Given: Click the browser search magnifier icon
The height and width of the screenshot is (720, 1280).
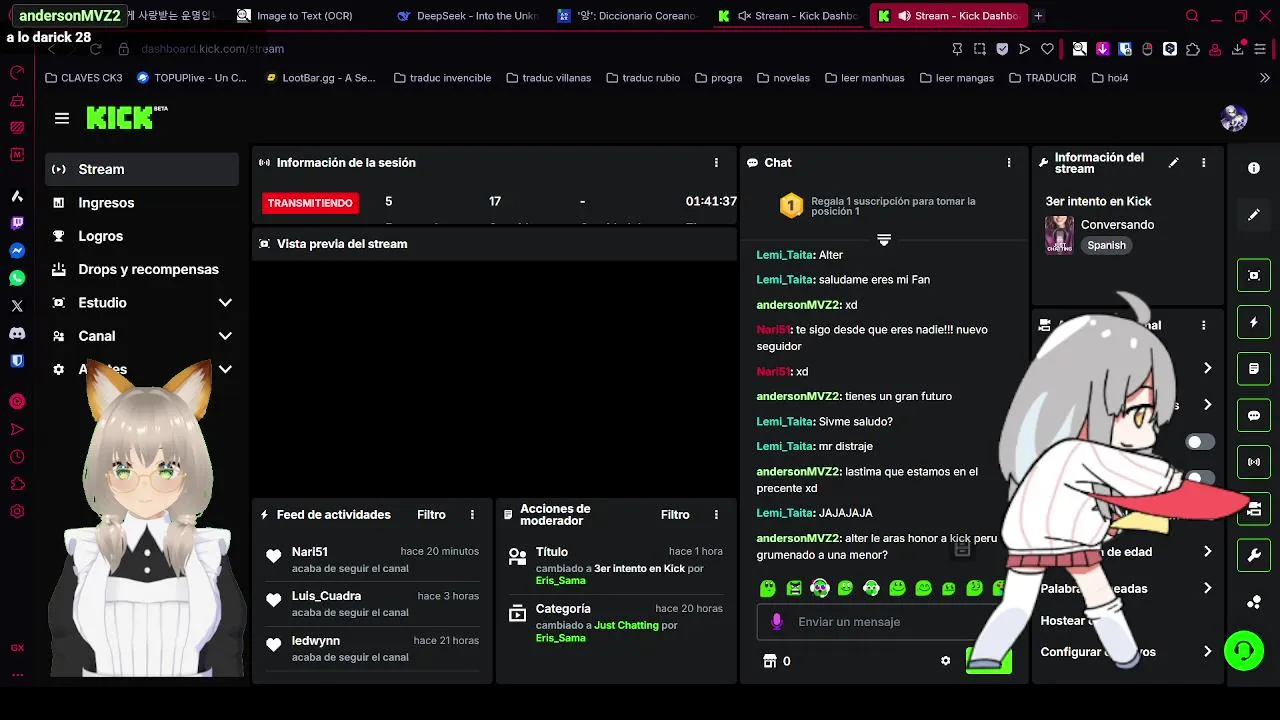Looking at the screenshot, I should point(1192,16).
